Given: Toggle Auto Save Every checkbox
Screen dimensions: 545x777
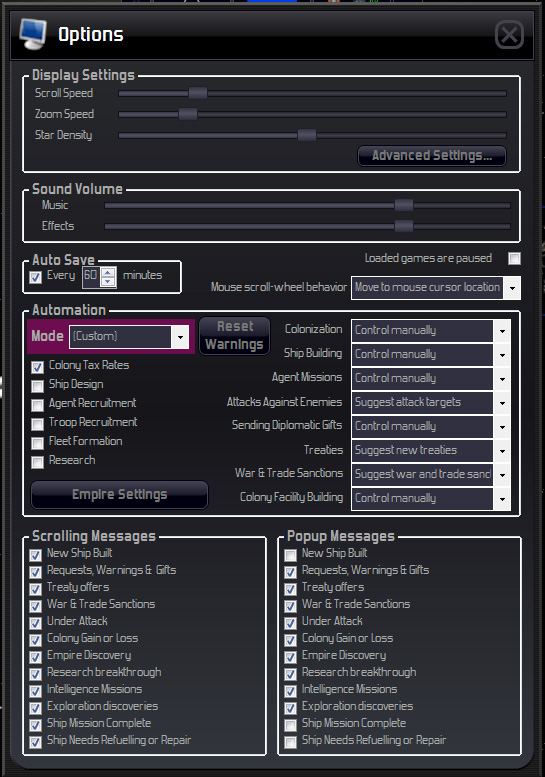Looking at the screenshot, I should (x=36, y=277).
